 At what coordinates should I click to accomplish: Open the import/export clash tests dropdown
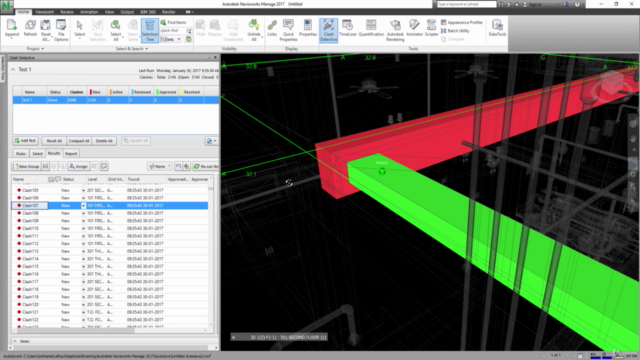pyautogui.click(x=211, y=141)
